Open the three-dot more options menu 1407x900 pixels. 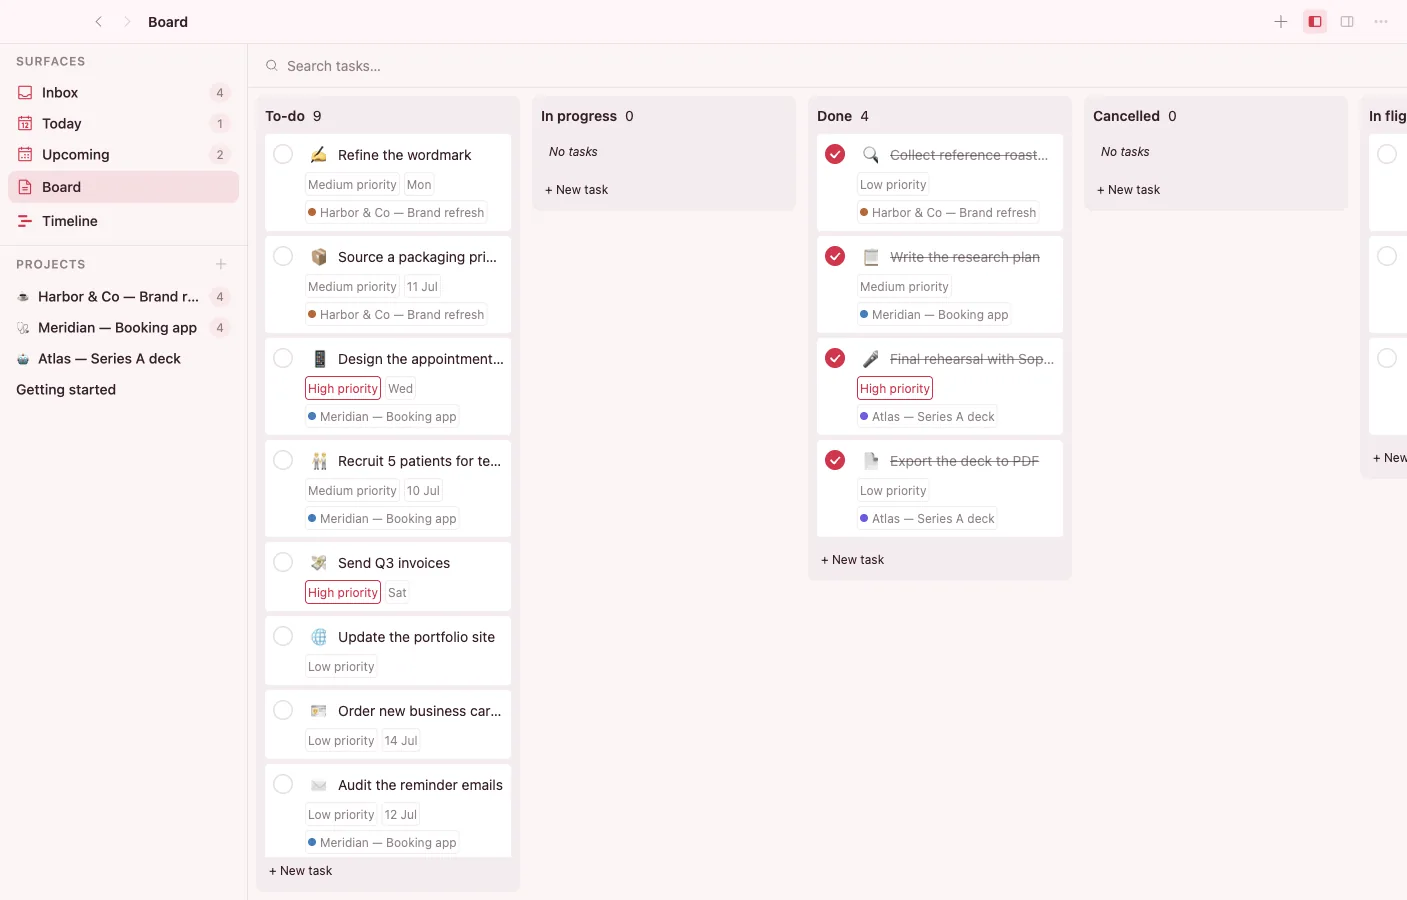coord(1381,21)
